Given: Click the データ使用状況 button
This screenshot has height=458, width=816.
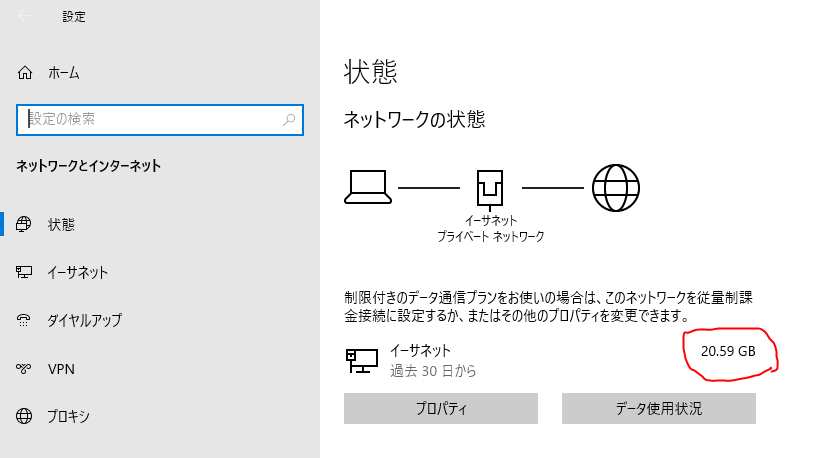Looking at the screenshot, I should 659,409.
